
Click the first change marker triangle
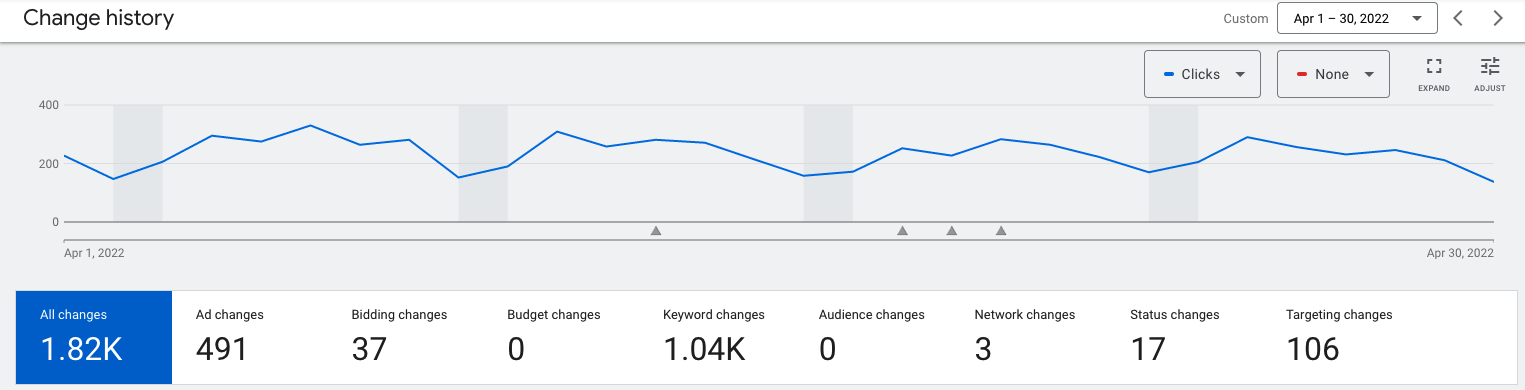pyautogui.click(x=656, y=230)
